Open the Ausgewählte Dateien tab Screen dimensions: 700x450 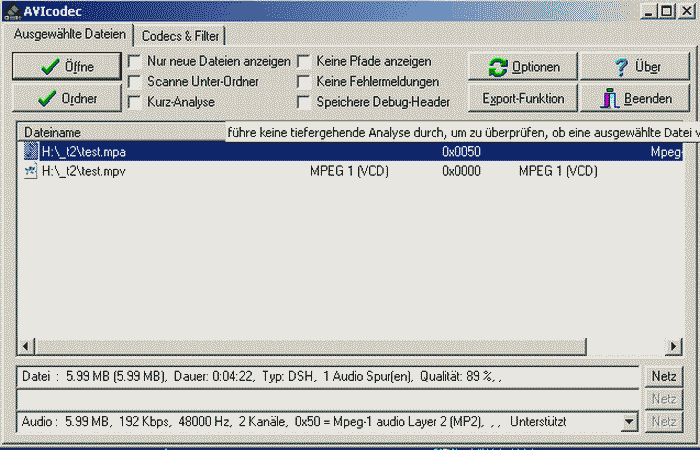click(x=70, y=35)
